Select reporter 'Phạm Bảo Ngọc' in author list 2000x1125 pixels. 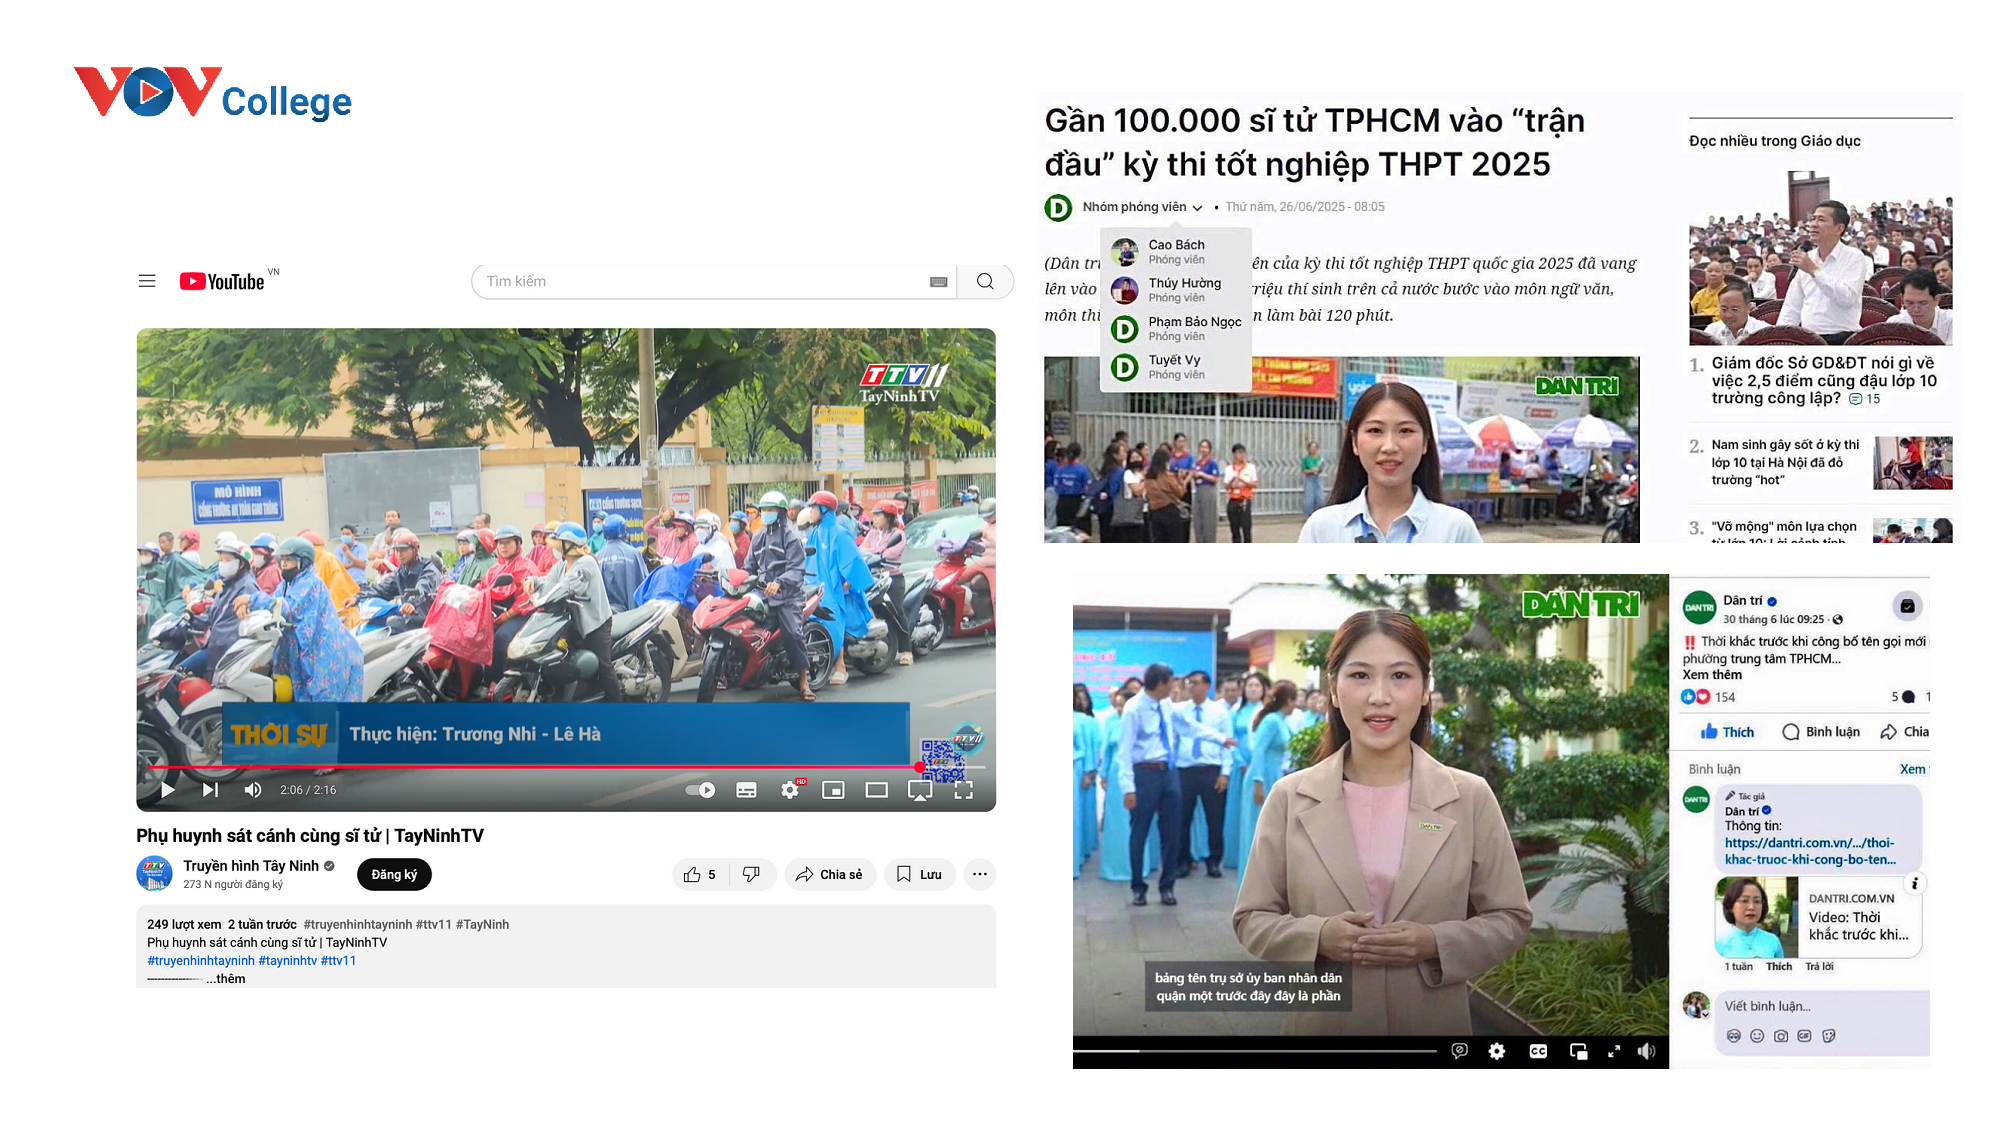(1176, 328)
